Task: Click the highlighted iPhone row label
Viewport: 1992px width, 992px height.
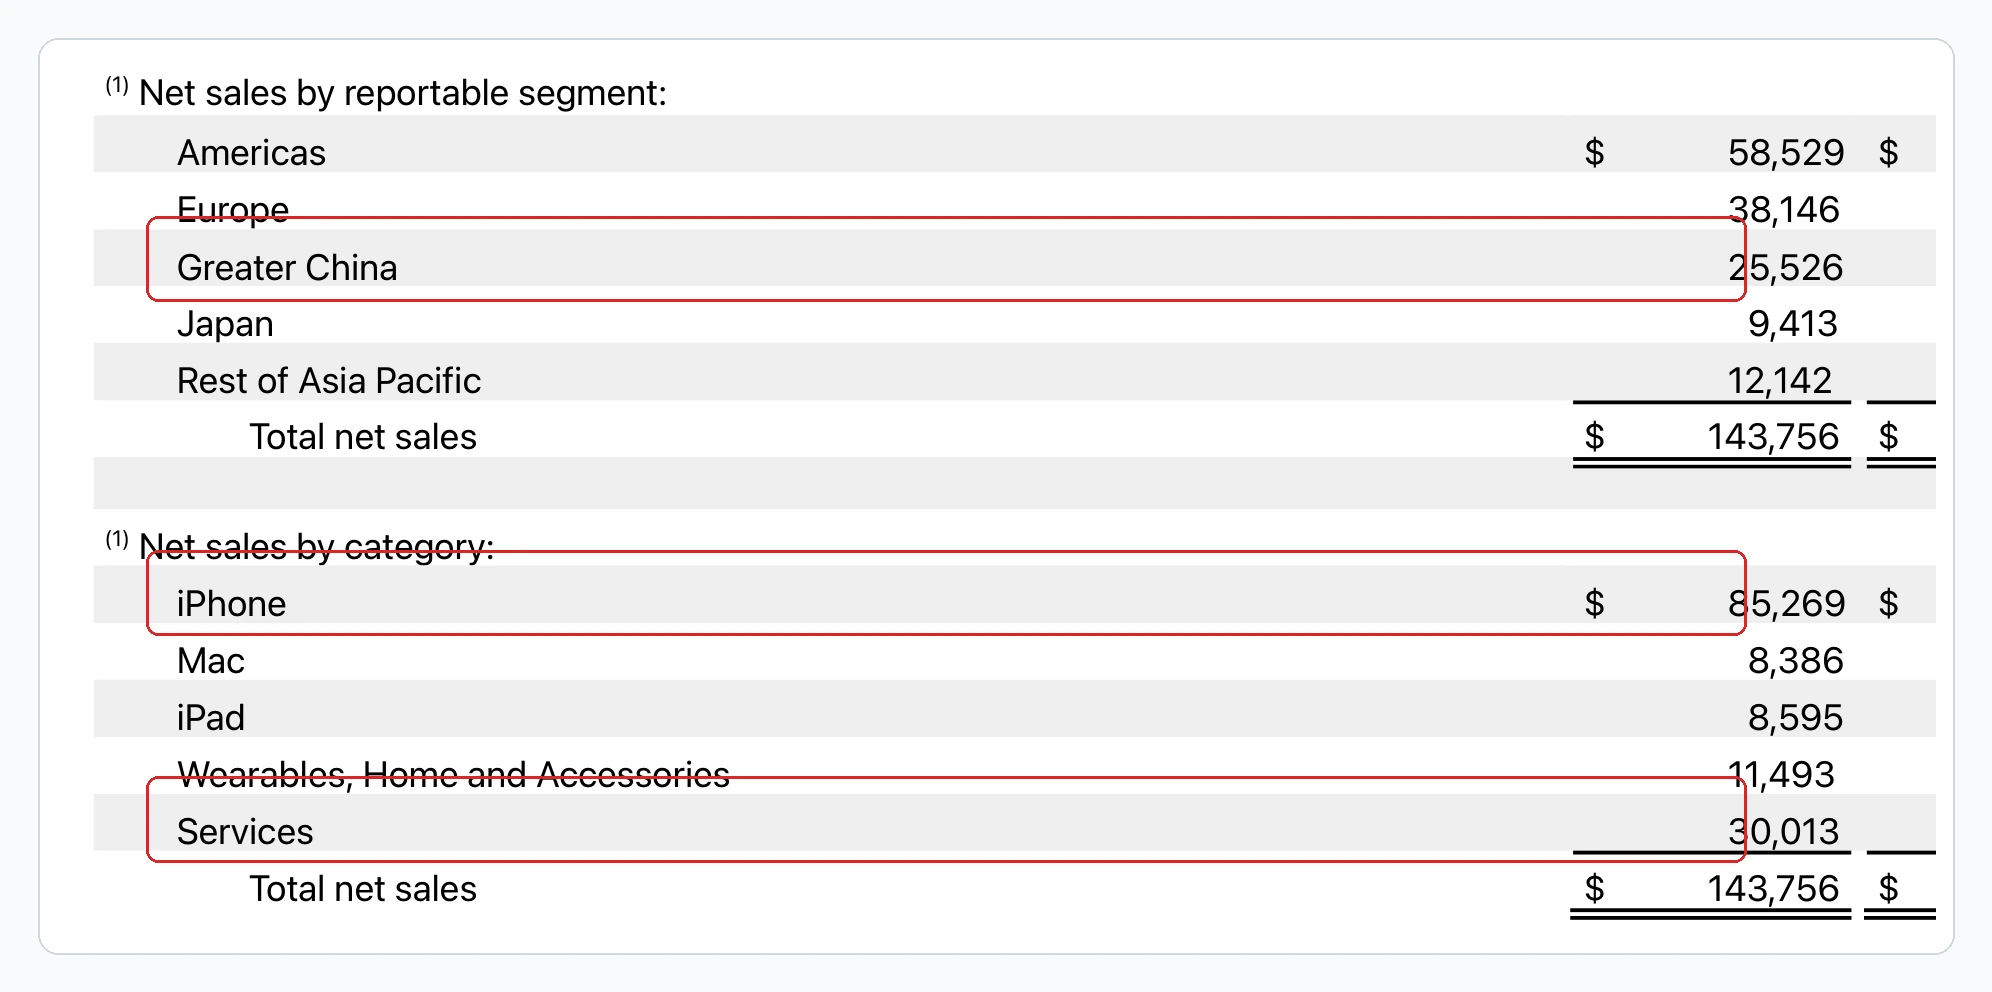Action: click(x=231, y=604)
